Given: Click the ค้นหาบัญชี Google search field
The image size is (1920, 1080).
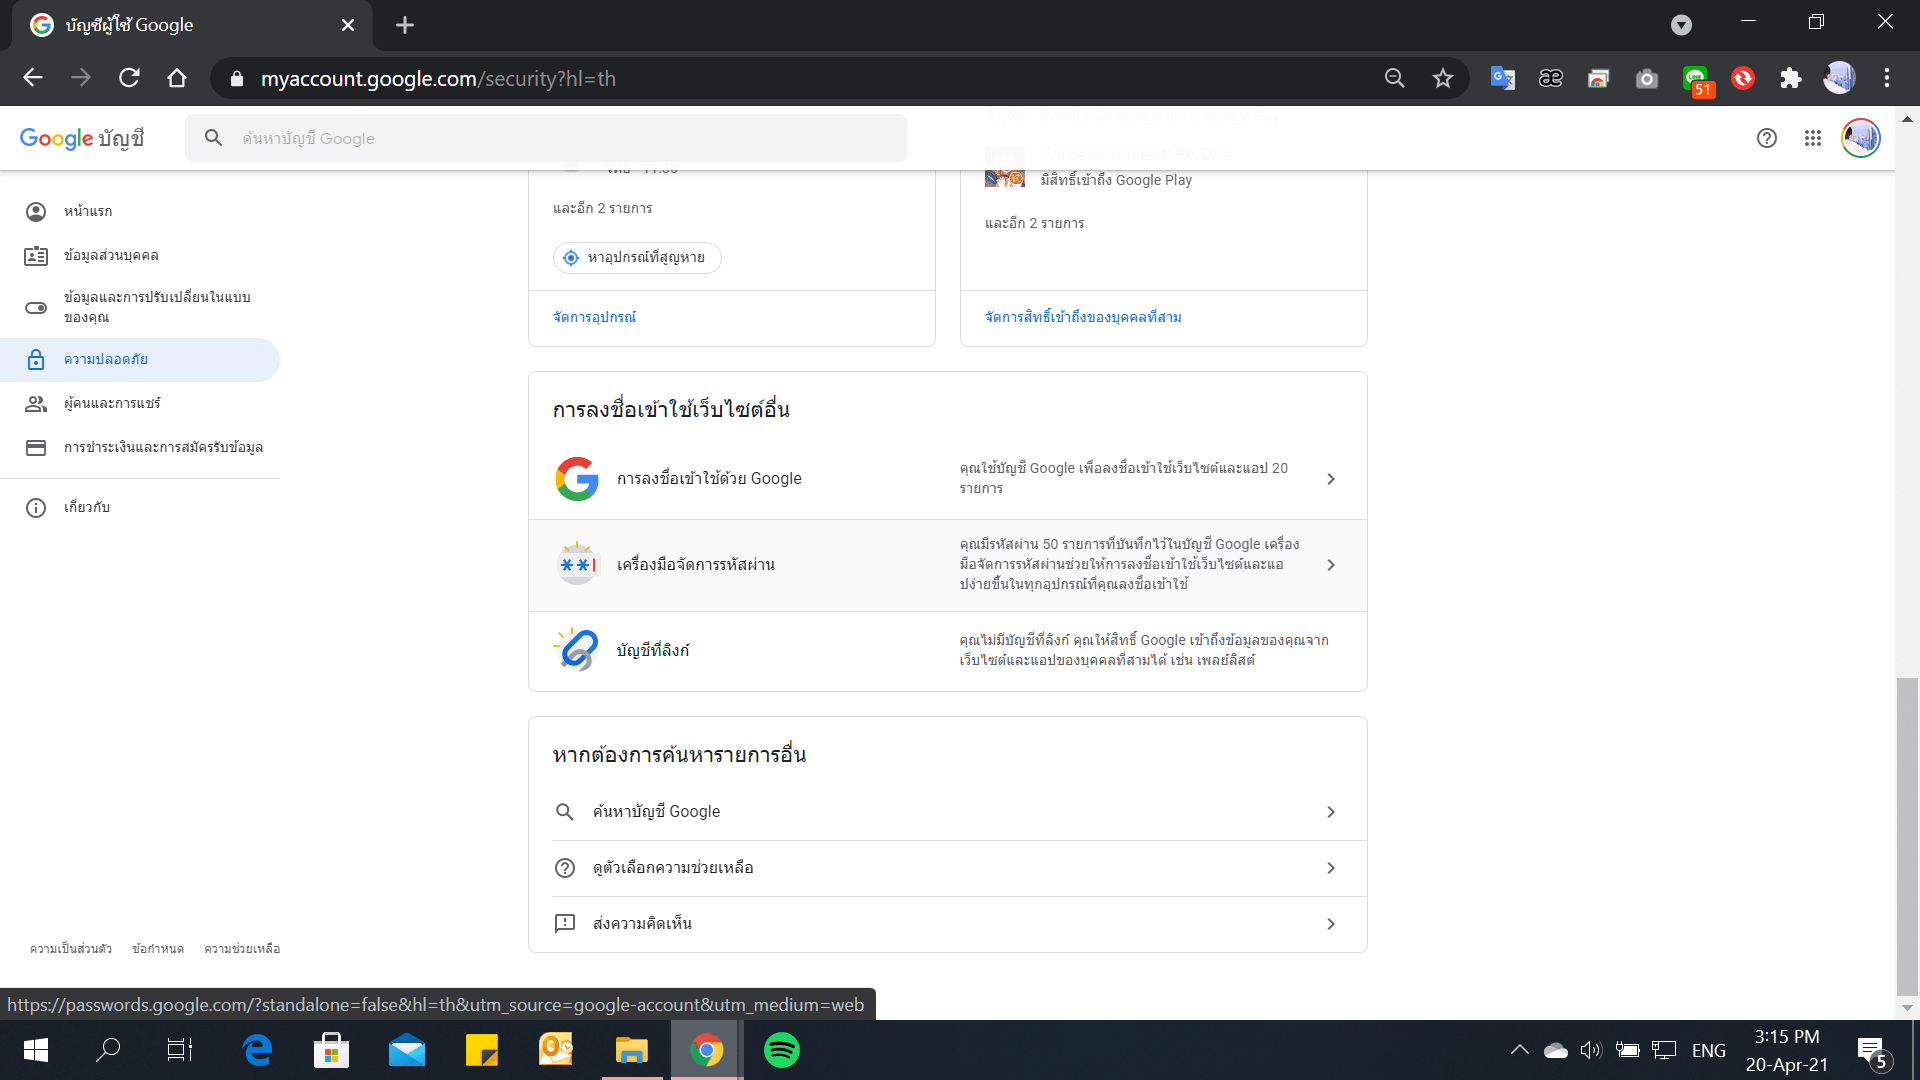Looking at the screenshot, I should coord(546,138).
